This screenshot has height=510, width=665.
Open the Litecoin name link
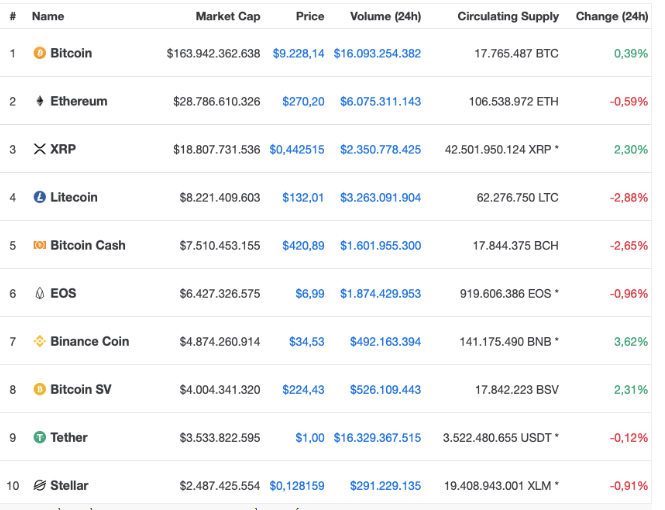(x=74, y=197)
